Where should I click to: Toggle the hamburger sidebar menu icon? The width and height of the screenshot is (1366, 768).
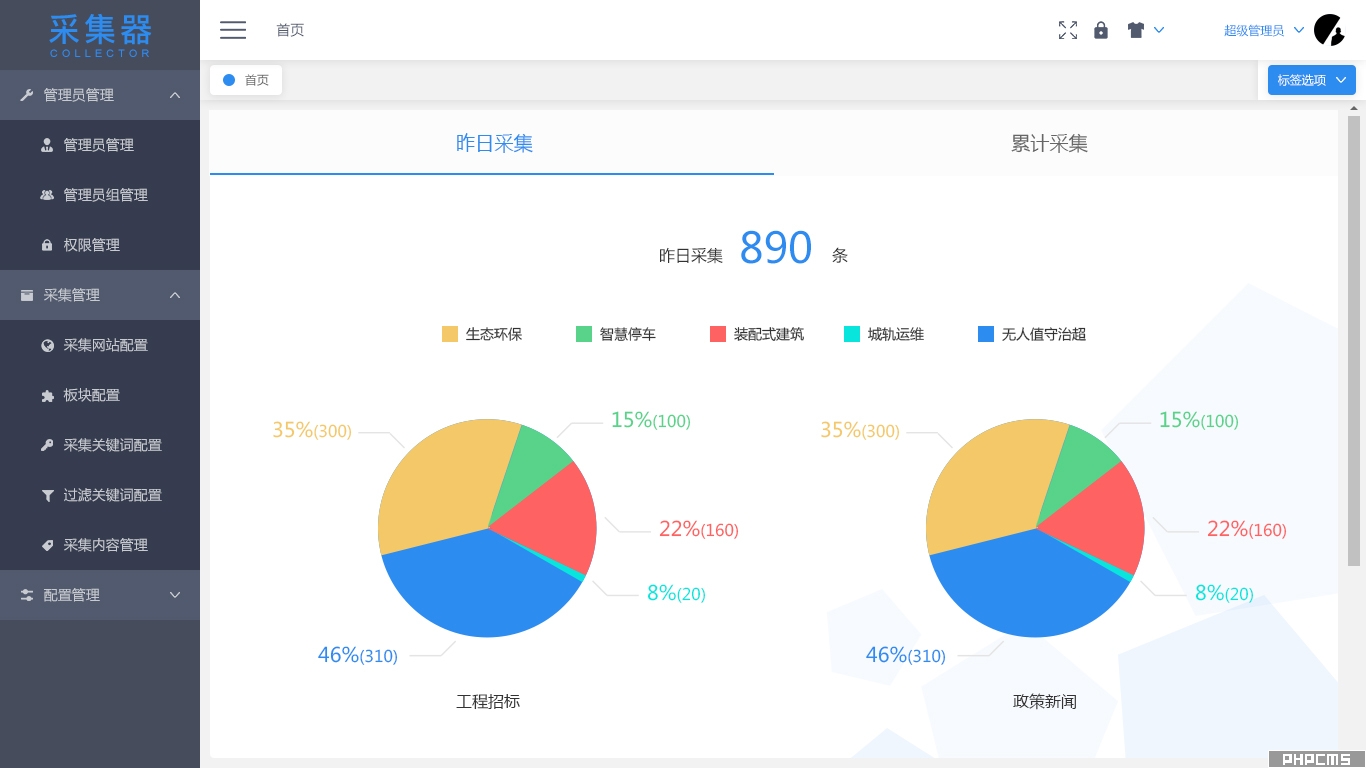click(233, 30)
